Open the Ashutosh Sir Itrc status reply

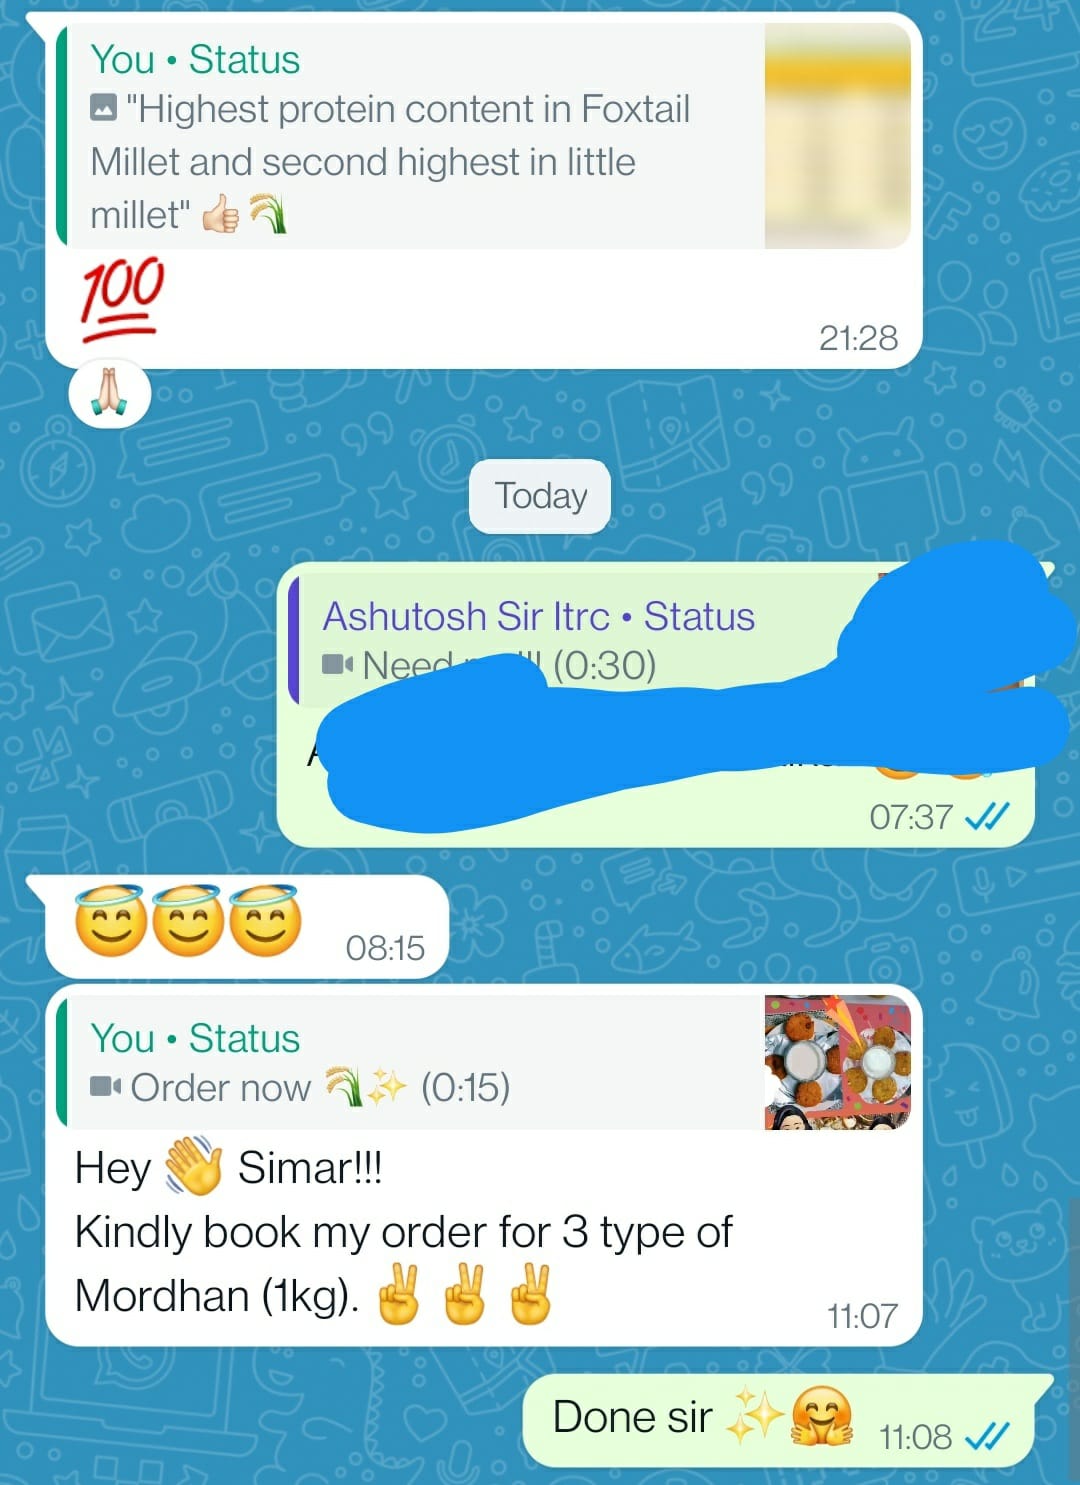(655, 640)
